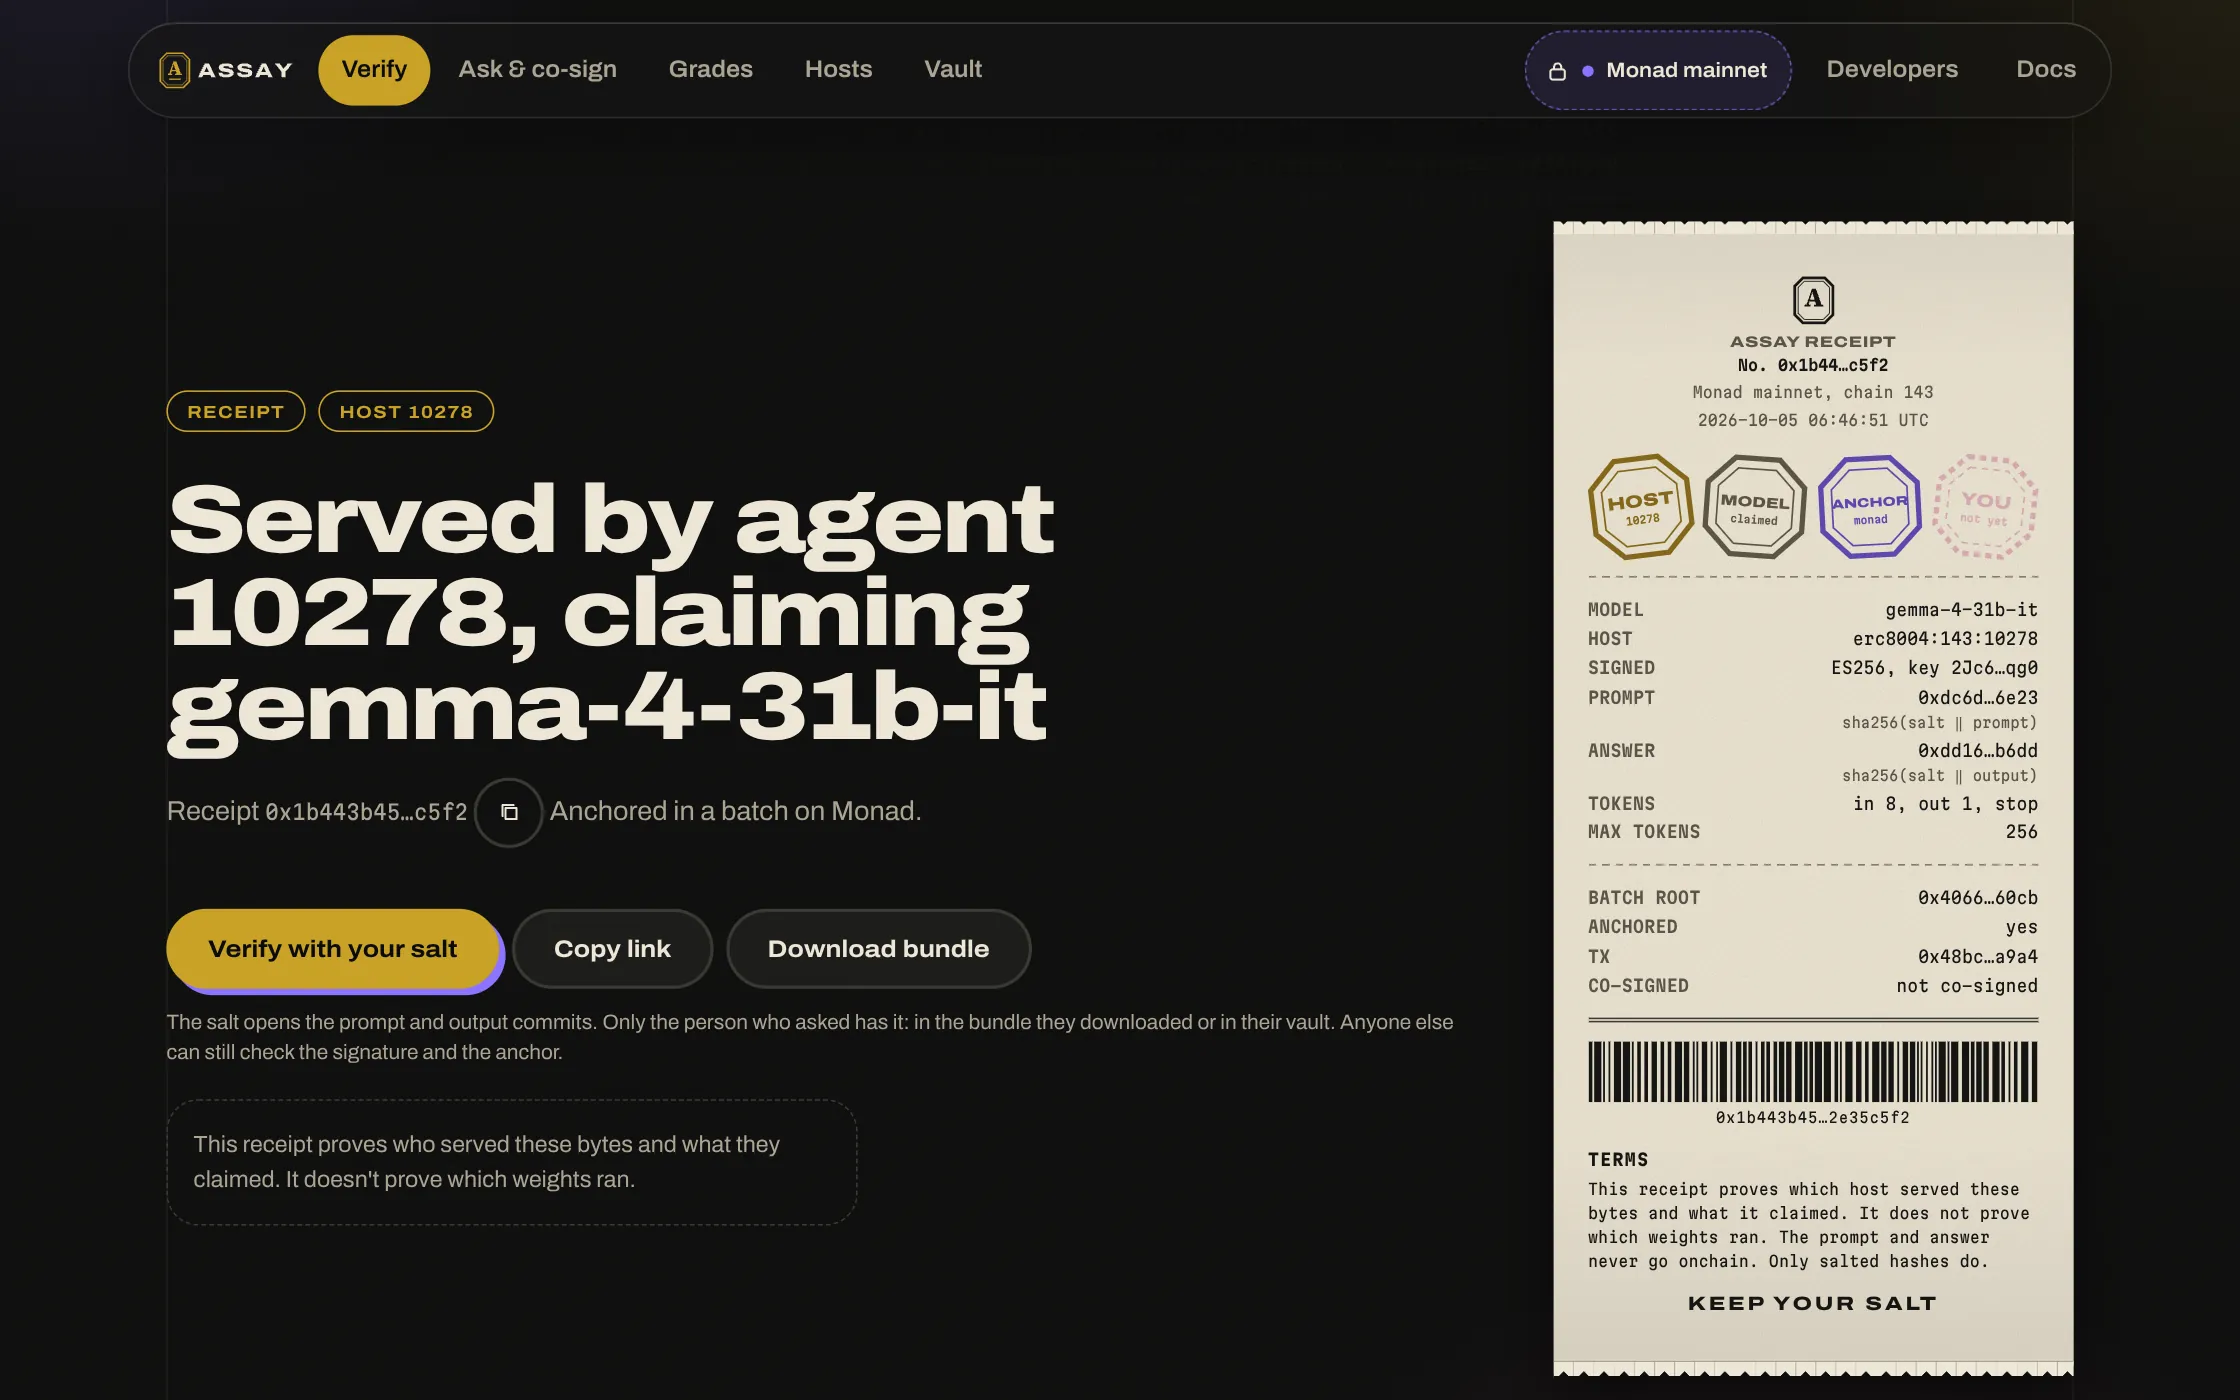Click the host value erc8004:143:10278
Image resolution: width=2240 pixels, height=1400 pixels.
[1945, 639]
